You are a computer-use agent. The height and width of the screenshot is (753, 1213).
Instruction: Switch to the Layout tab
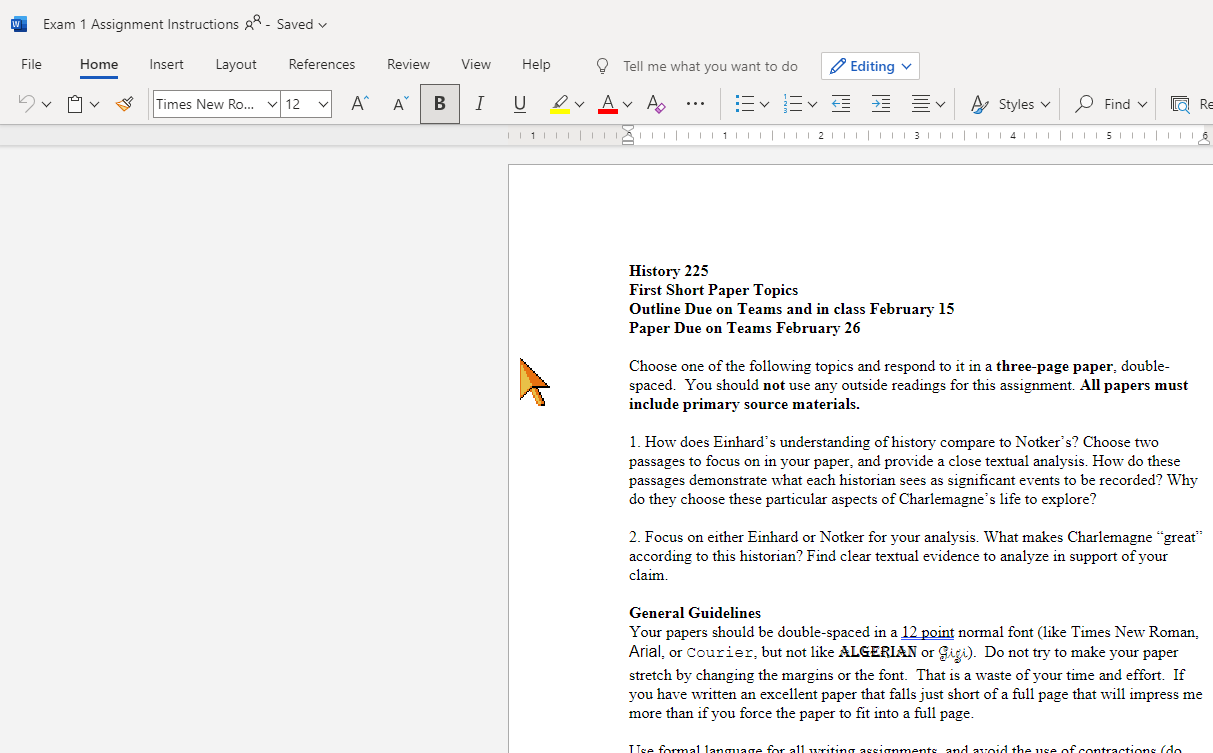236,64
